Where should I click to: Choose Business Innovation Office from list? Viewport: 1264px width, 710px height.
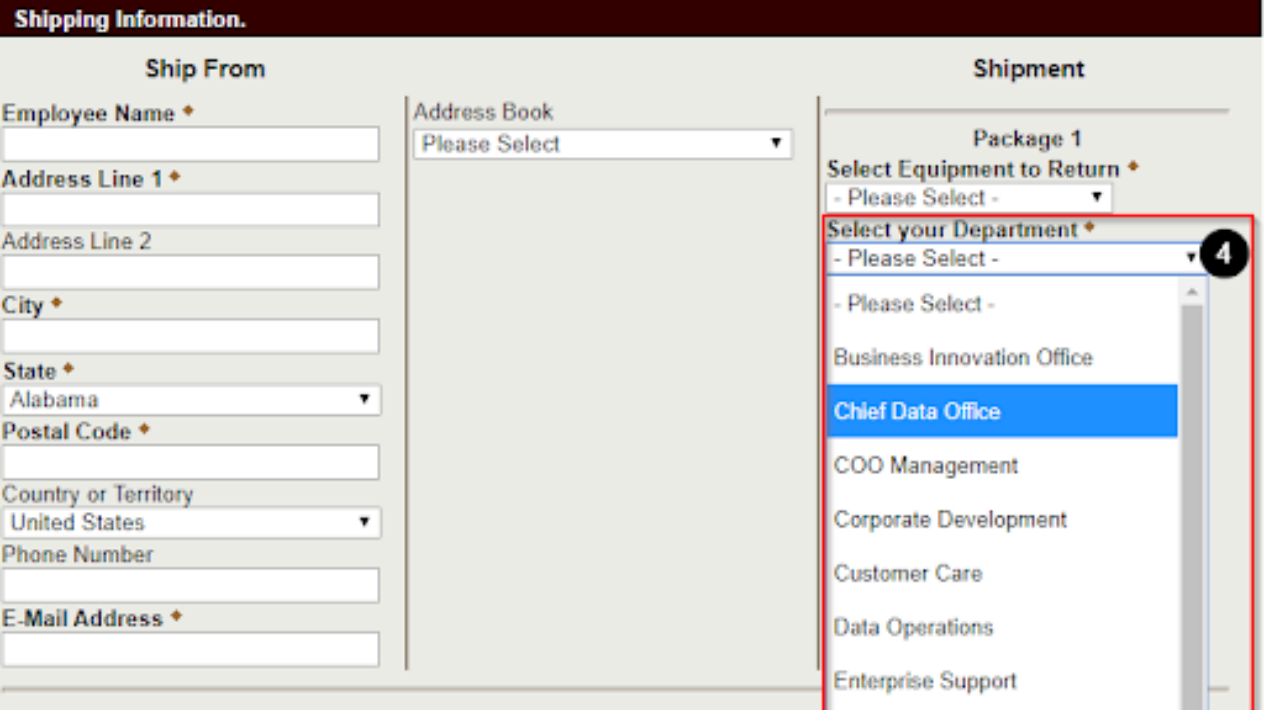(963, 358)
